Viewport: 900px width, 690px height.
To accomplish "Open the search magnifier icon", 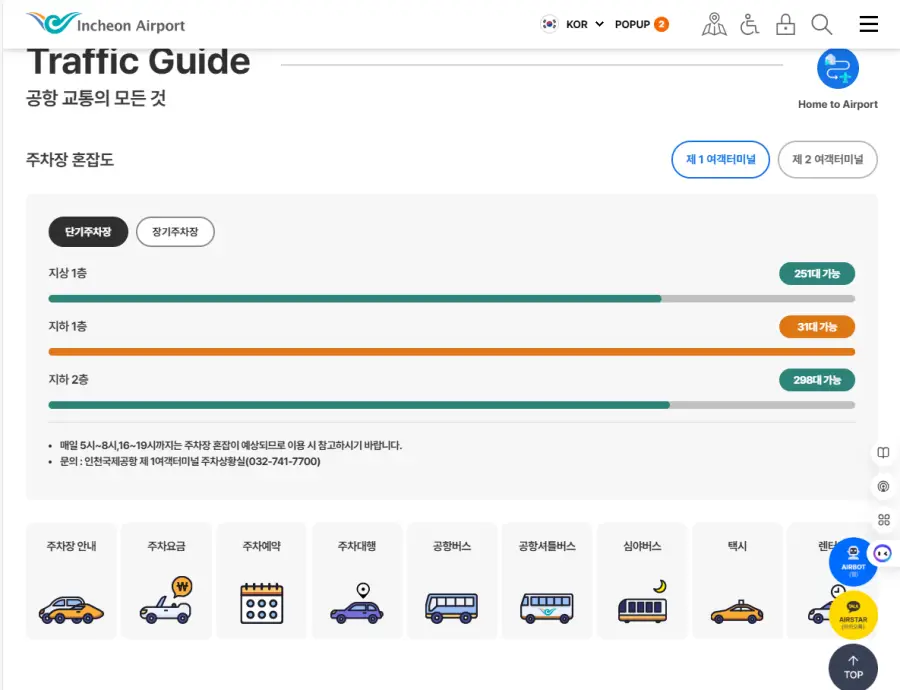I will (821, 24).
